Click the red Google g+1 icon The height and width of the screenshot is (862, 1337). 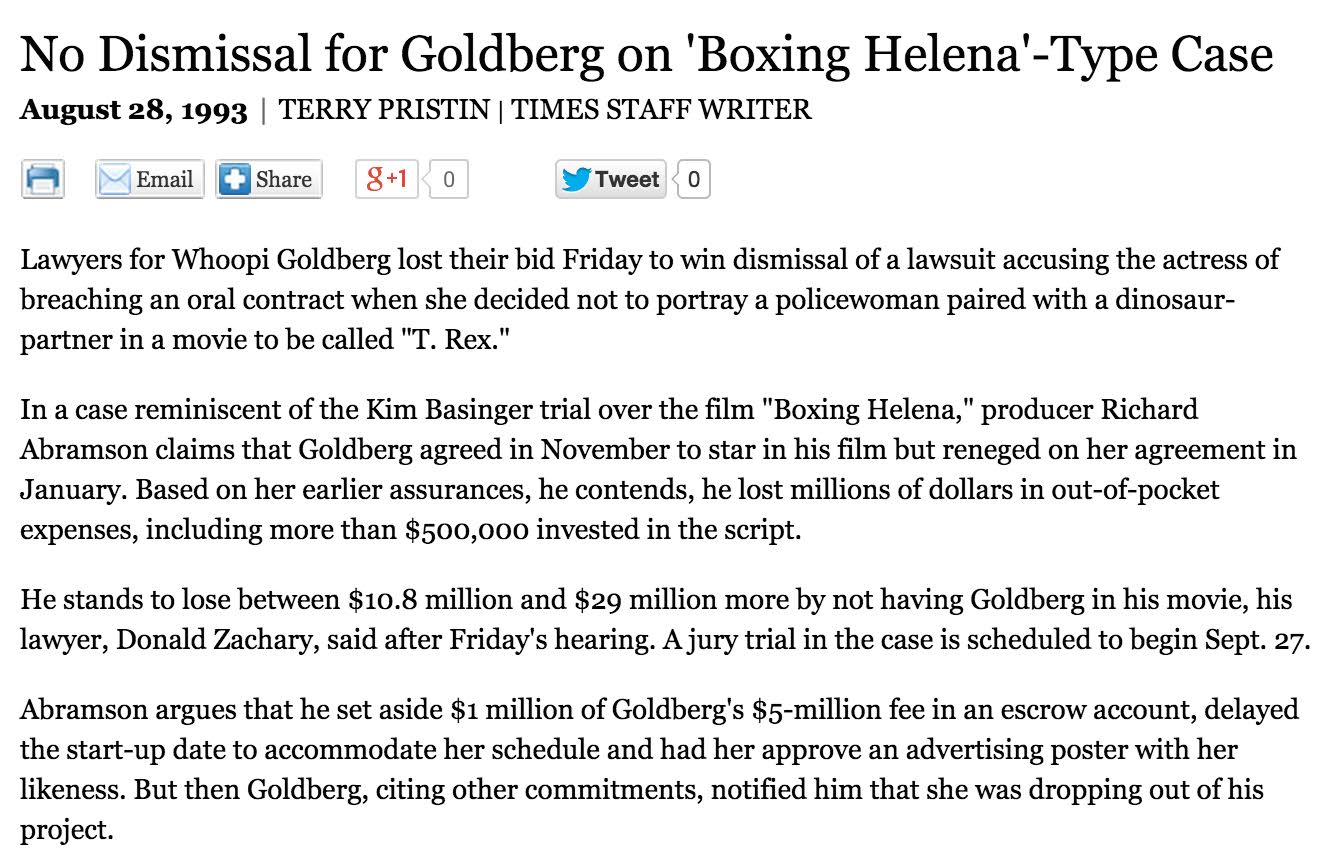point(387,179)
